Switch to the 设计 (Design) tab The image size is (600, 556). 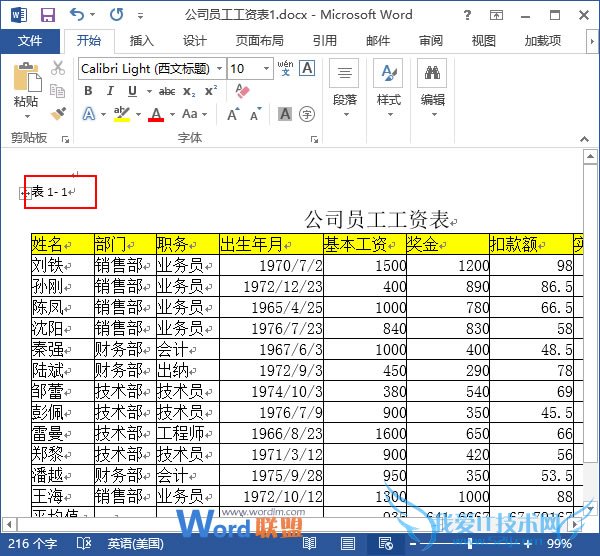coord(194,40)
